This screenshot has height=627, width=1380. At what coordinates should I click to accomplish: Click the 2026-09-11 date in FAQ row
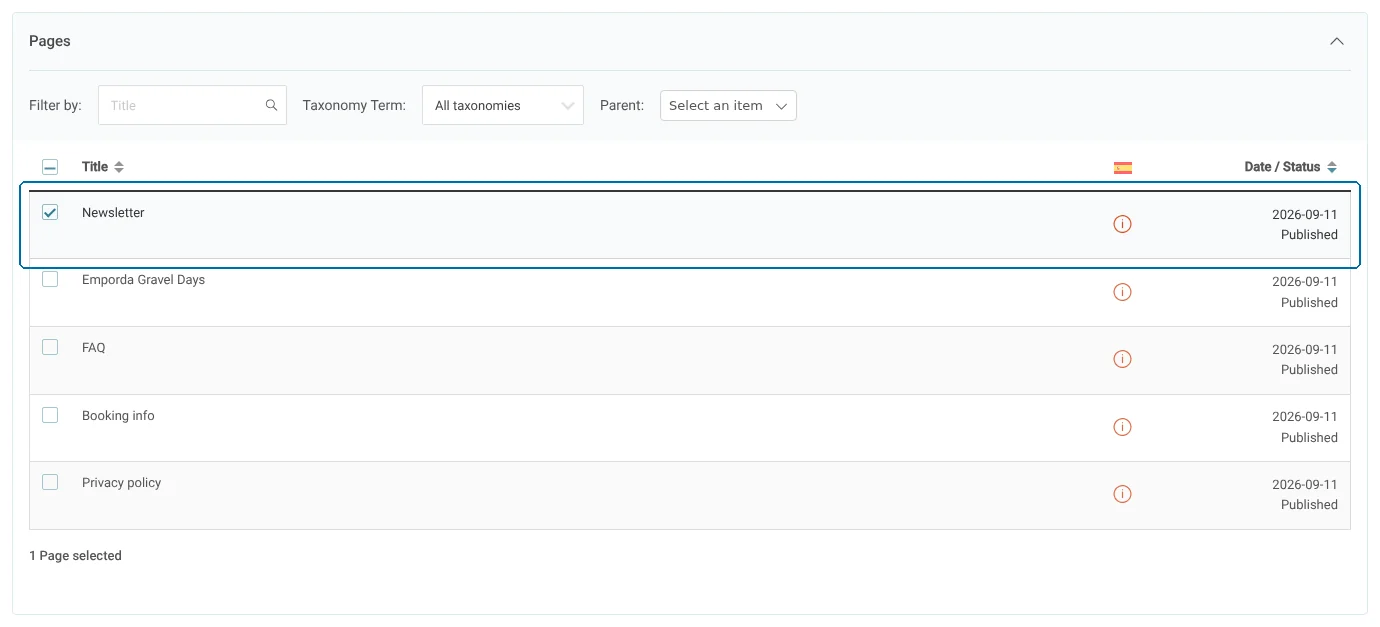pyautogui.click(x=1304, y=349)
